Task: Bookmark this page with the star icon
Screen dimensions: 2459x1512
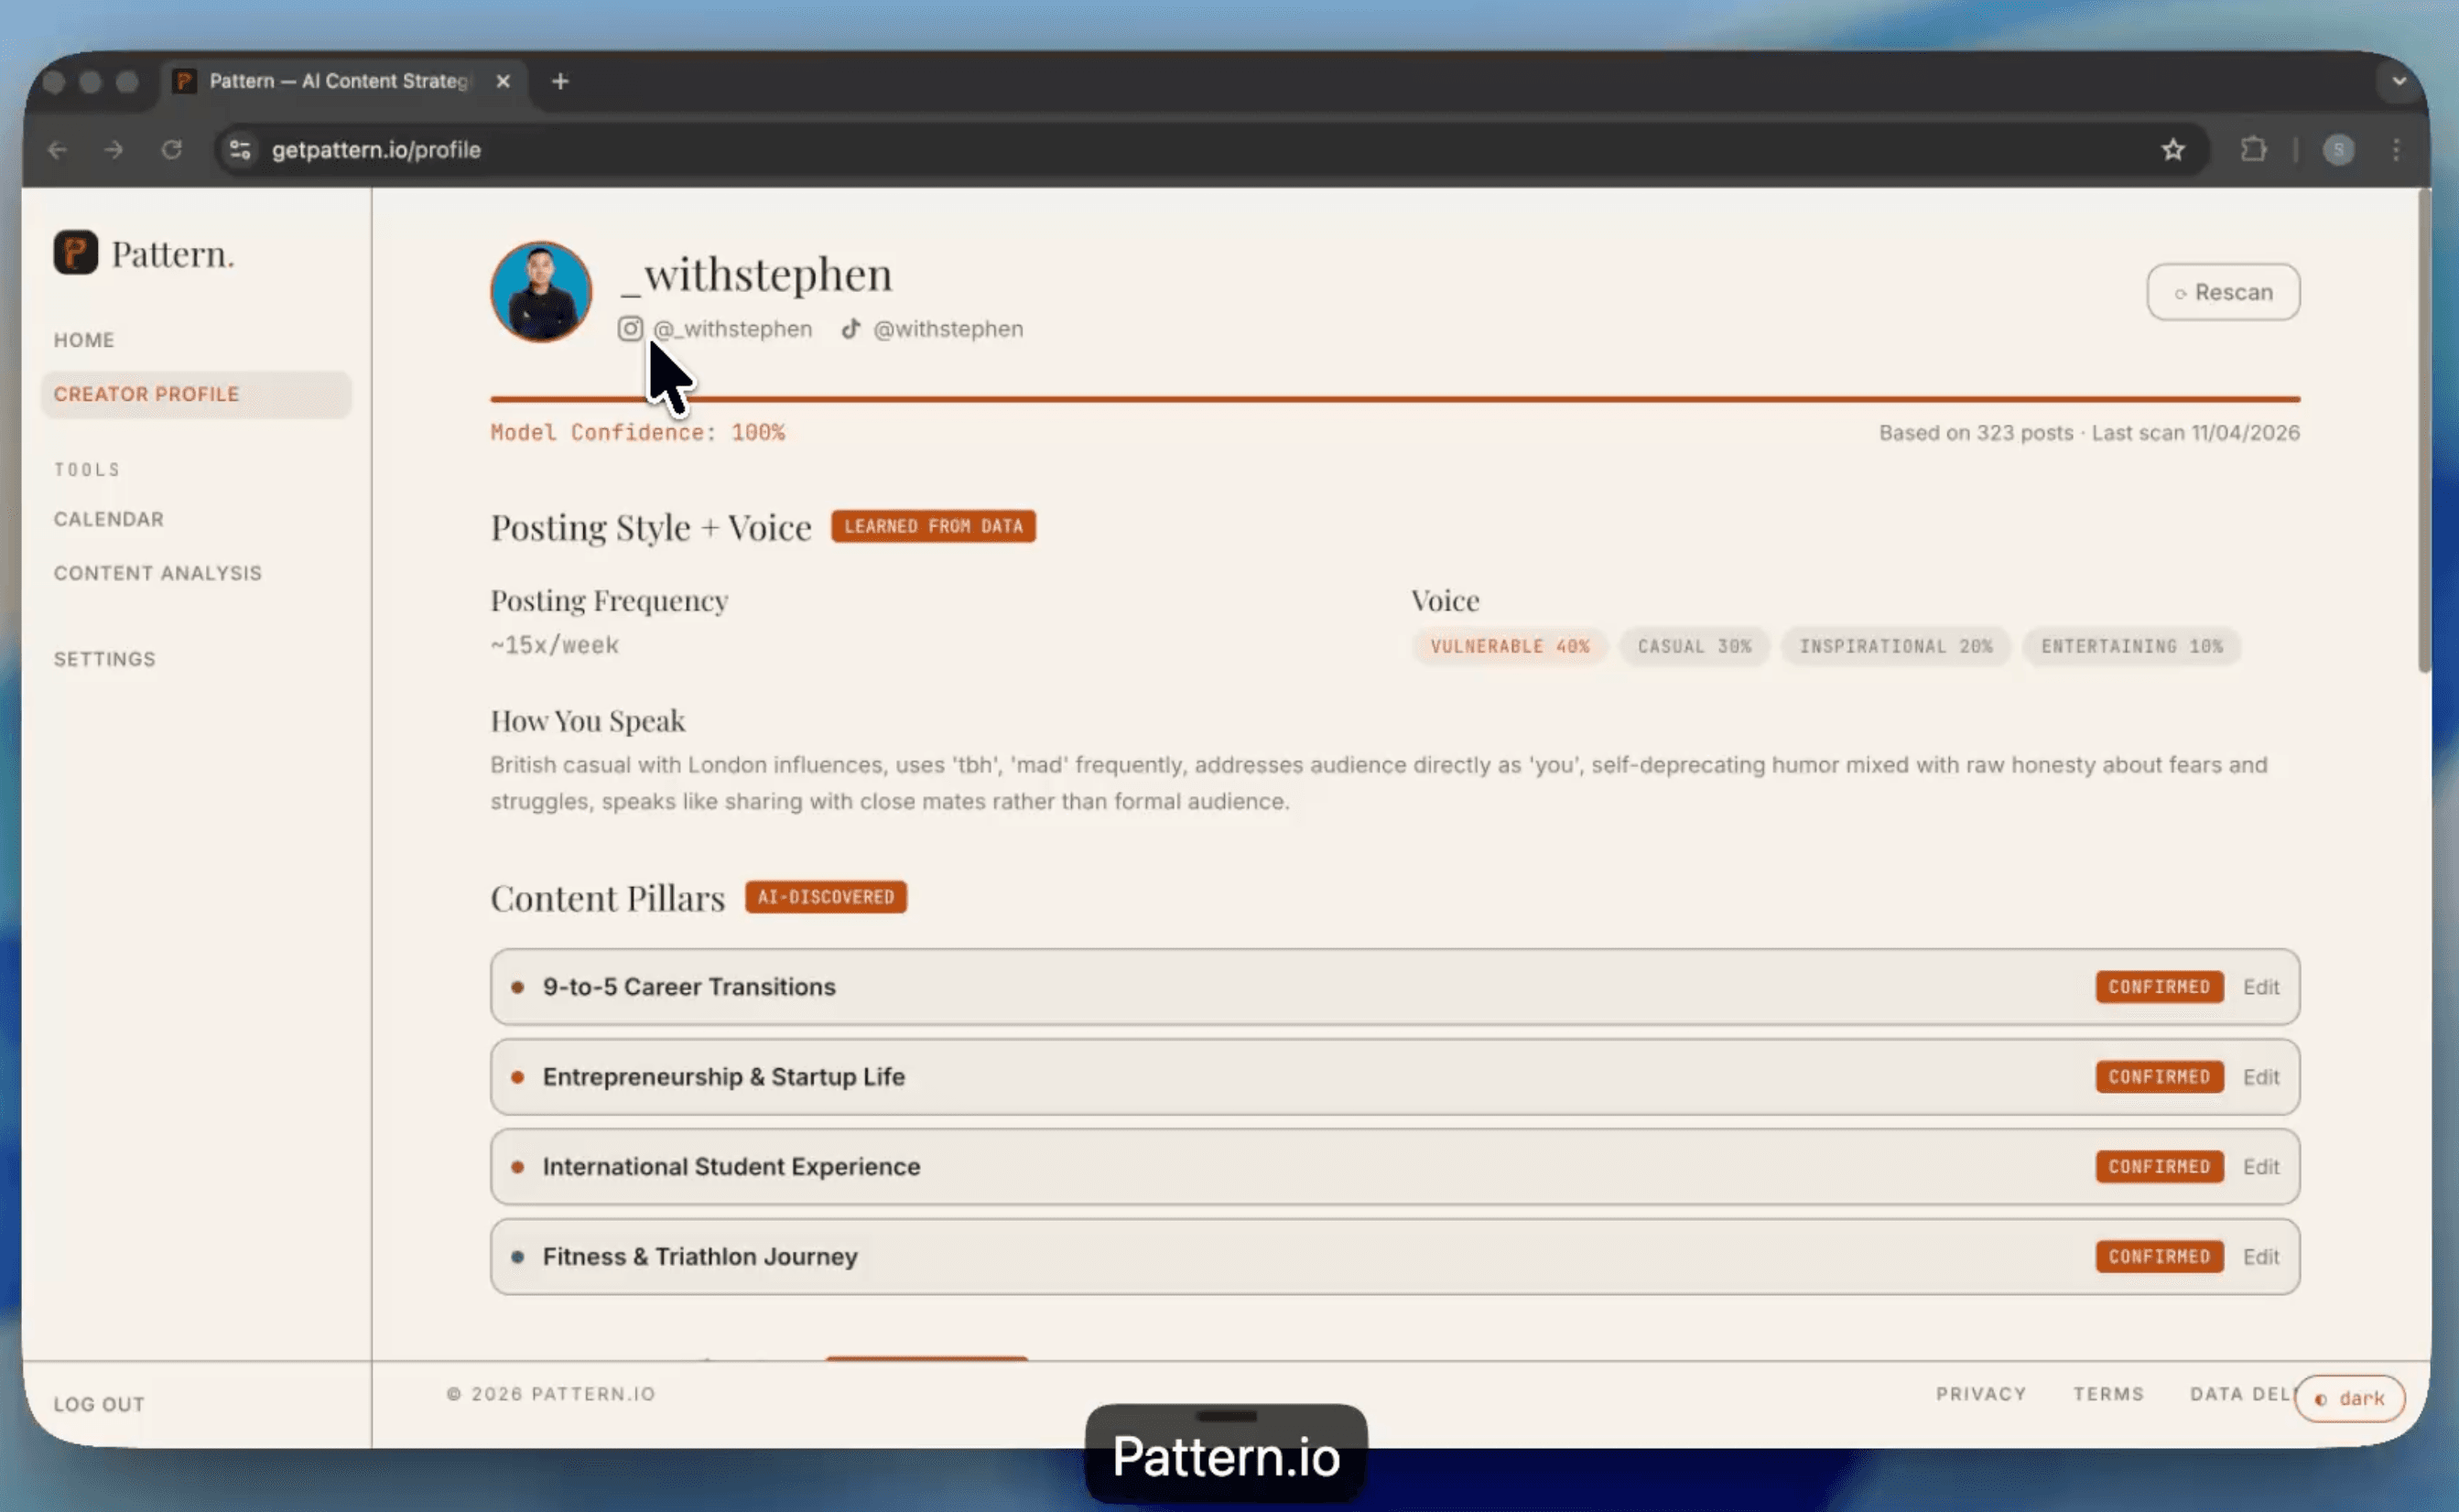Action: click(x=2172, y=150)
